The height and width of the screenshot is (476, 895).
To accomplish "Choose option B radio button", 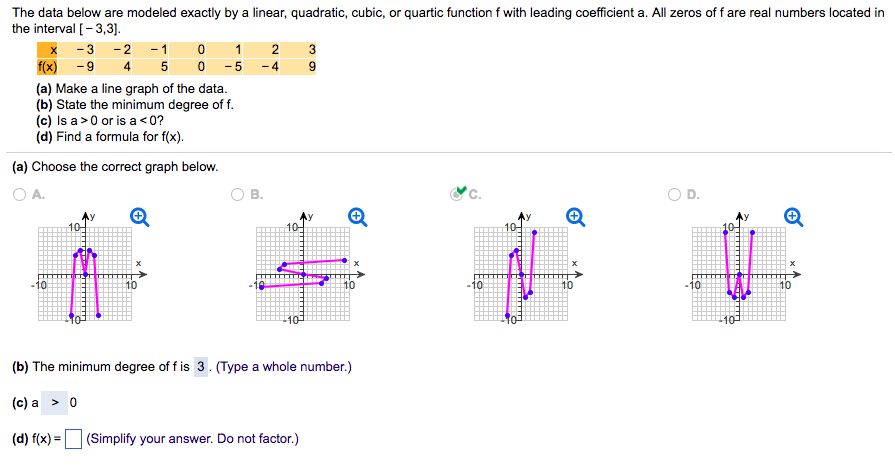I will [x=238, y=195].
